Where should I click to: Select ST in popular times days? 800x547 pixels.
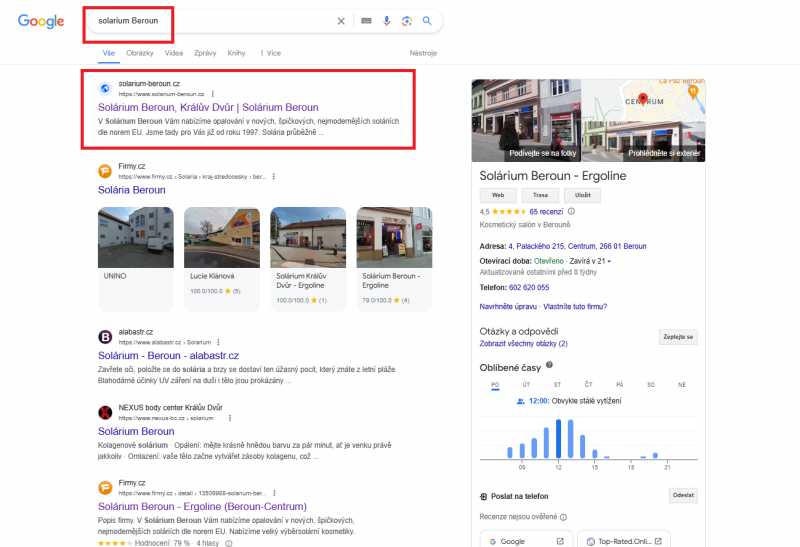click(557, 385)
